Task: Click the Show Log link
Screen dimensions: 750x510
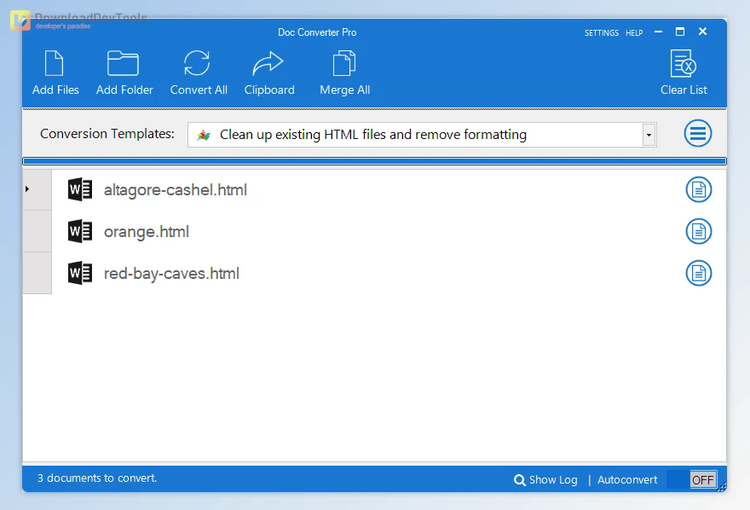Action: (x=553, y=480)
